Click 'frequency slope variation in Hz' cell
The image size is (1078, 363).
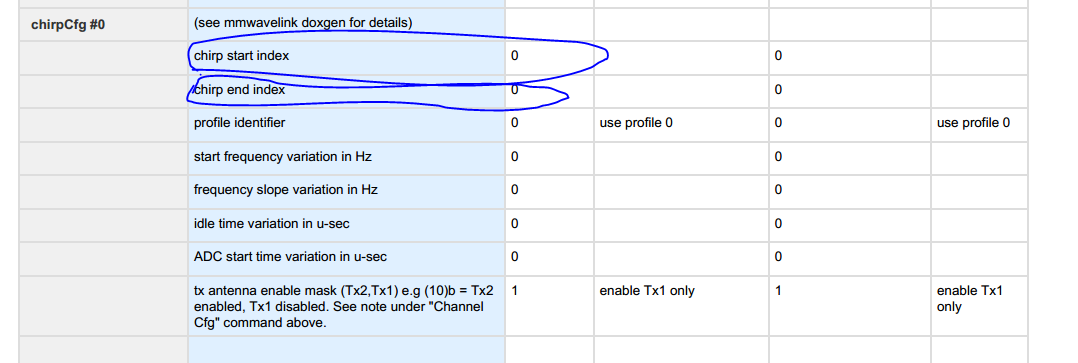tap(346, 191)
